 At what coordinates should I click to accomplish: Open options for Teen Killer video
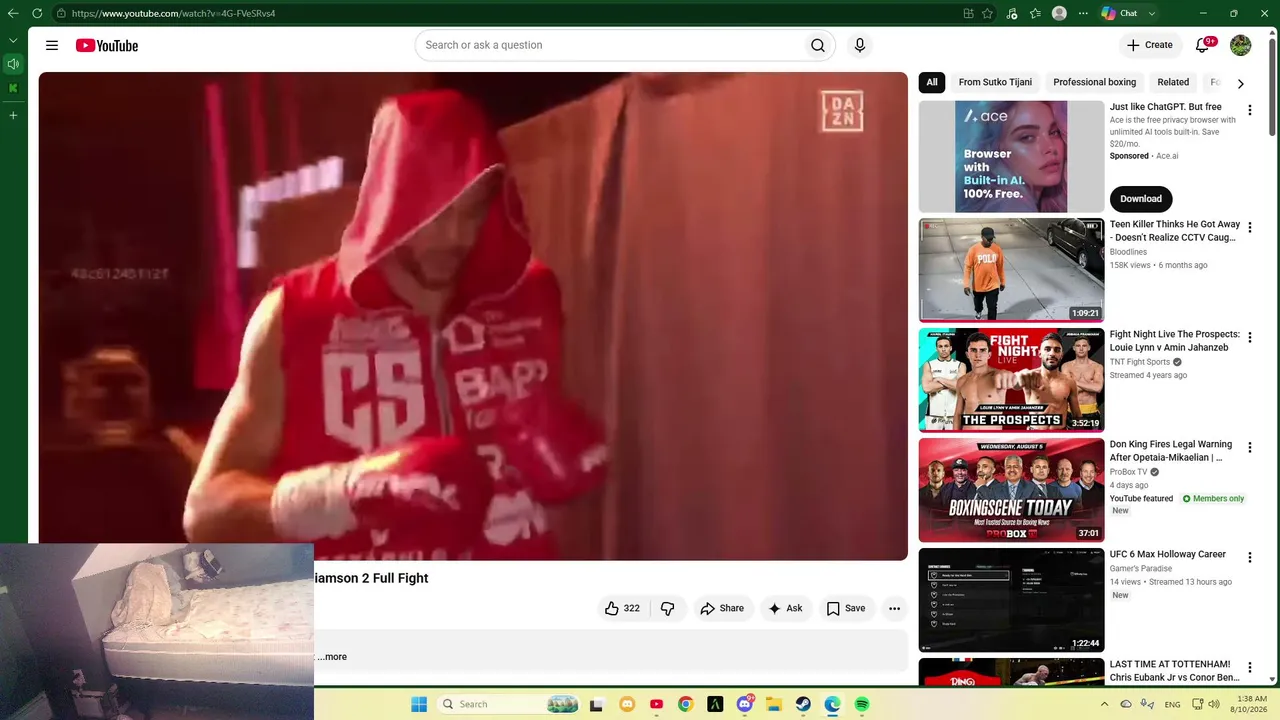coord(1249,228)
